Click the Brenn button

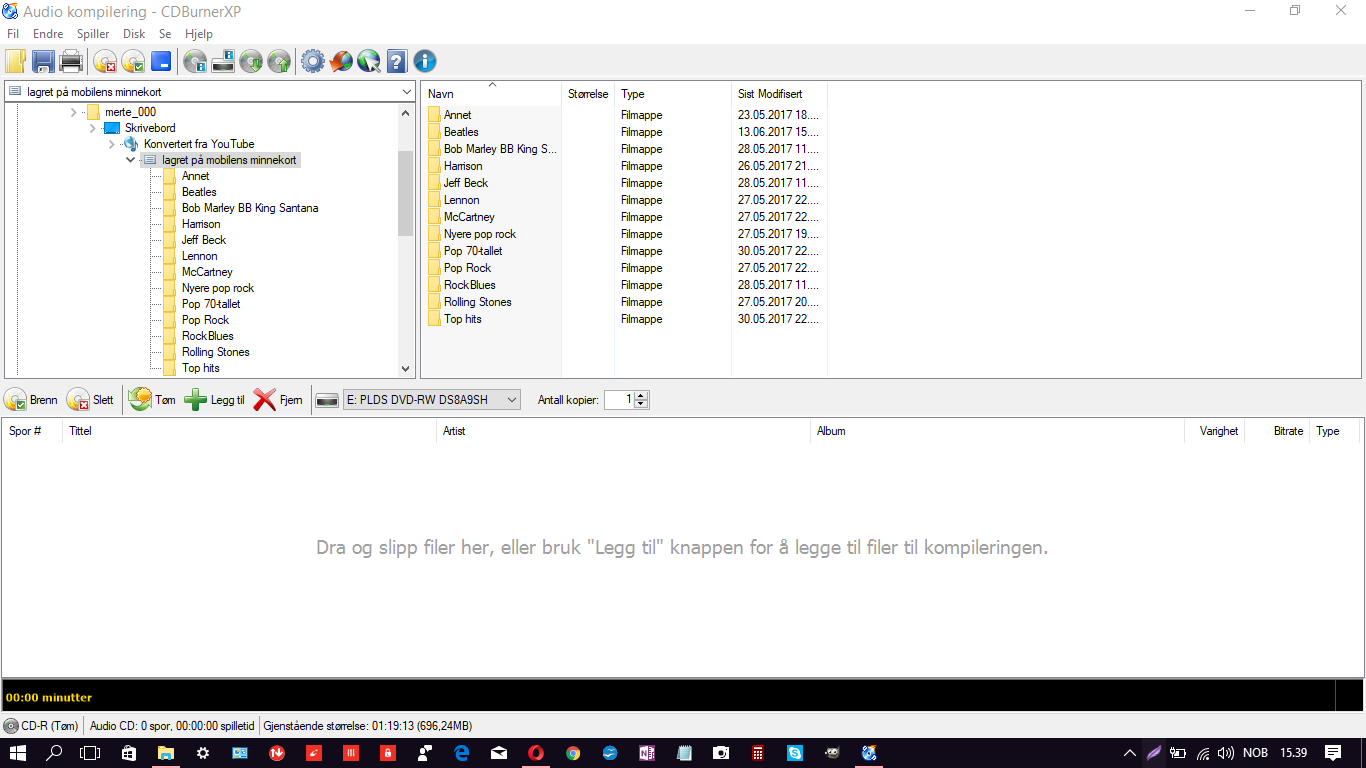(31, 400)
